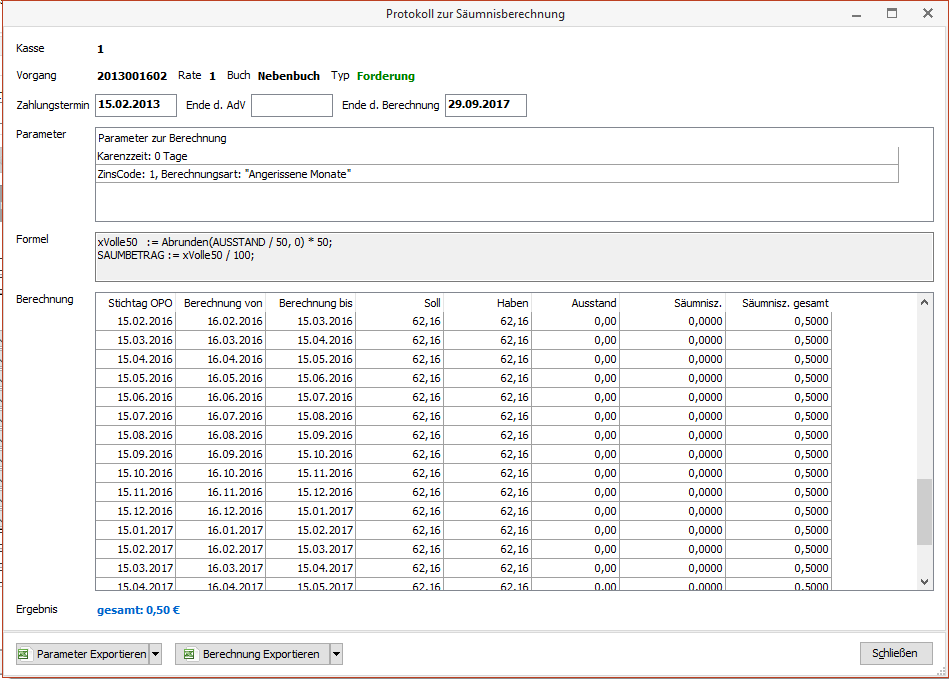Select the Karenzzeit: 0 Tage parameter row
Image resolution: width=949 pixels, height=679 pixels.
pyautogui.click(x=497, y=156)
